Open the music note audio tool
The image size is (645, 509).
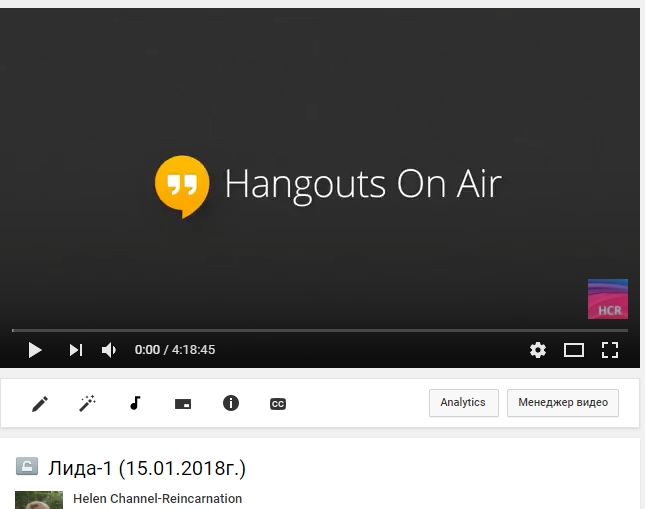[135, 403]
